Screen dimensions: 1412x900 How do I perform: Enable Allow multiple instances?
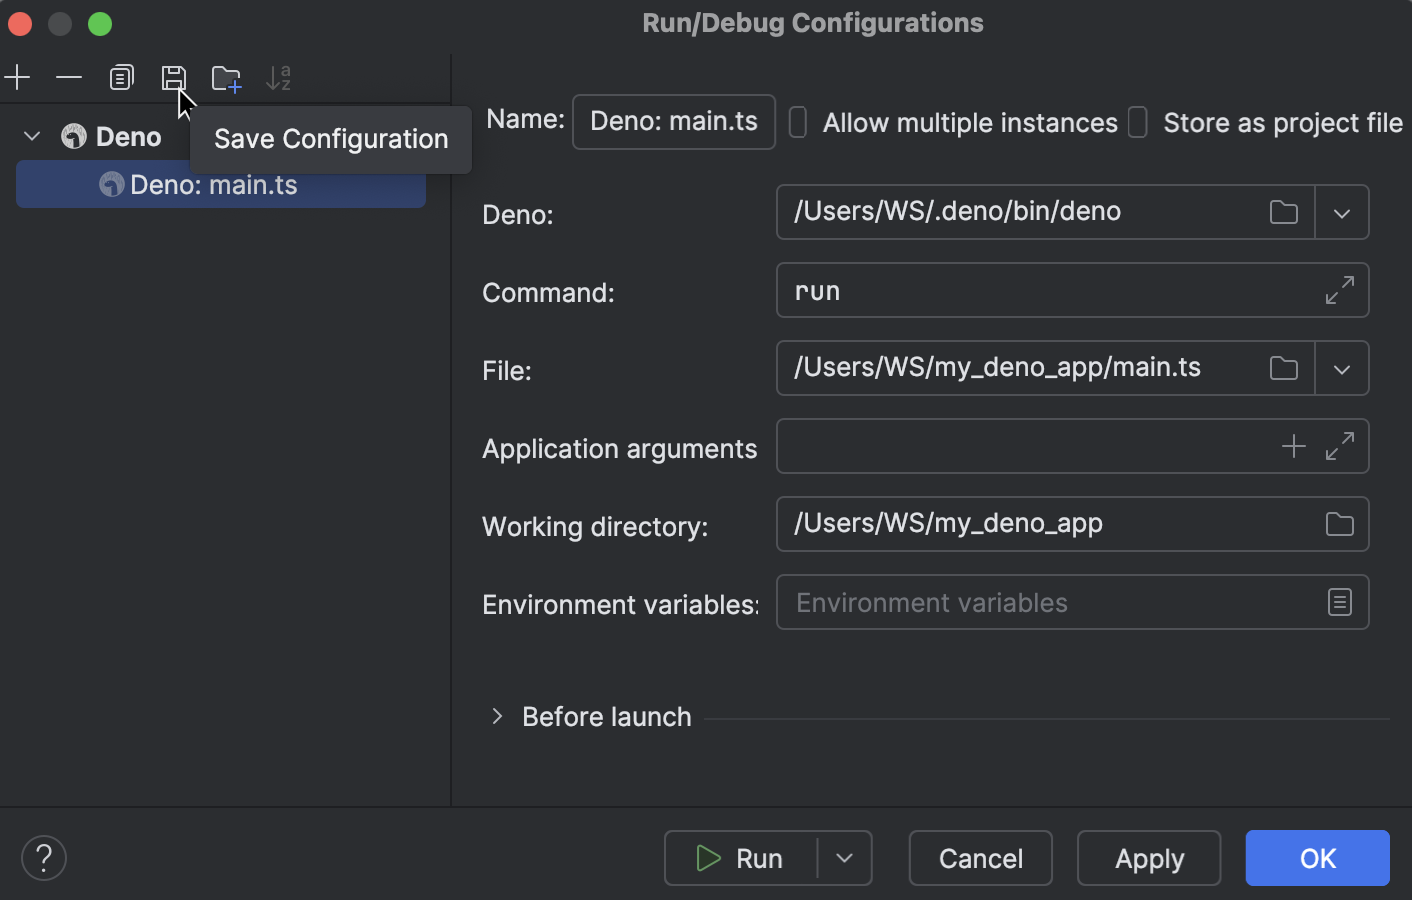[797, 122]
